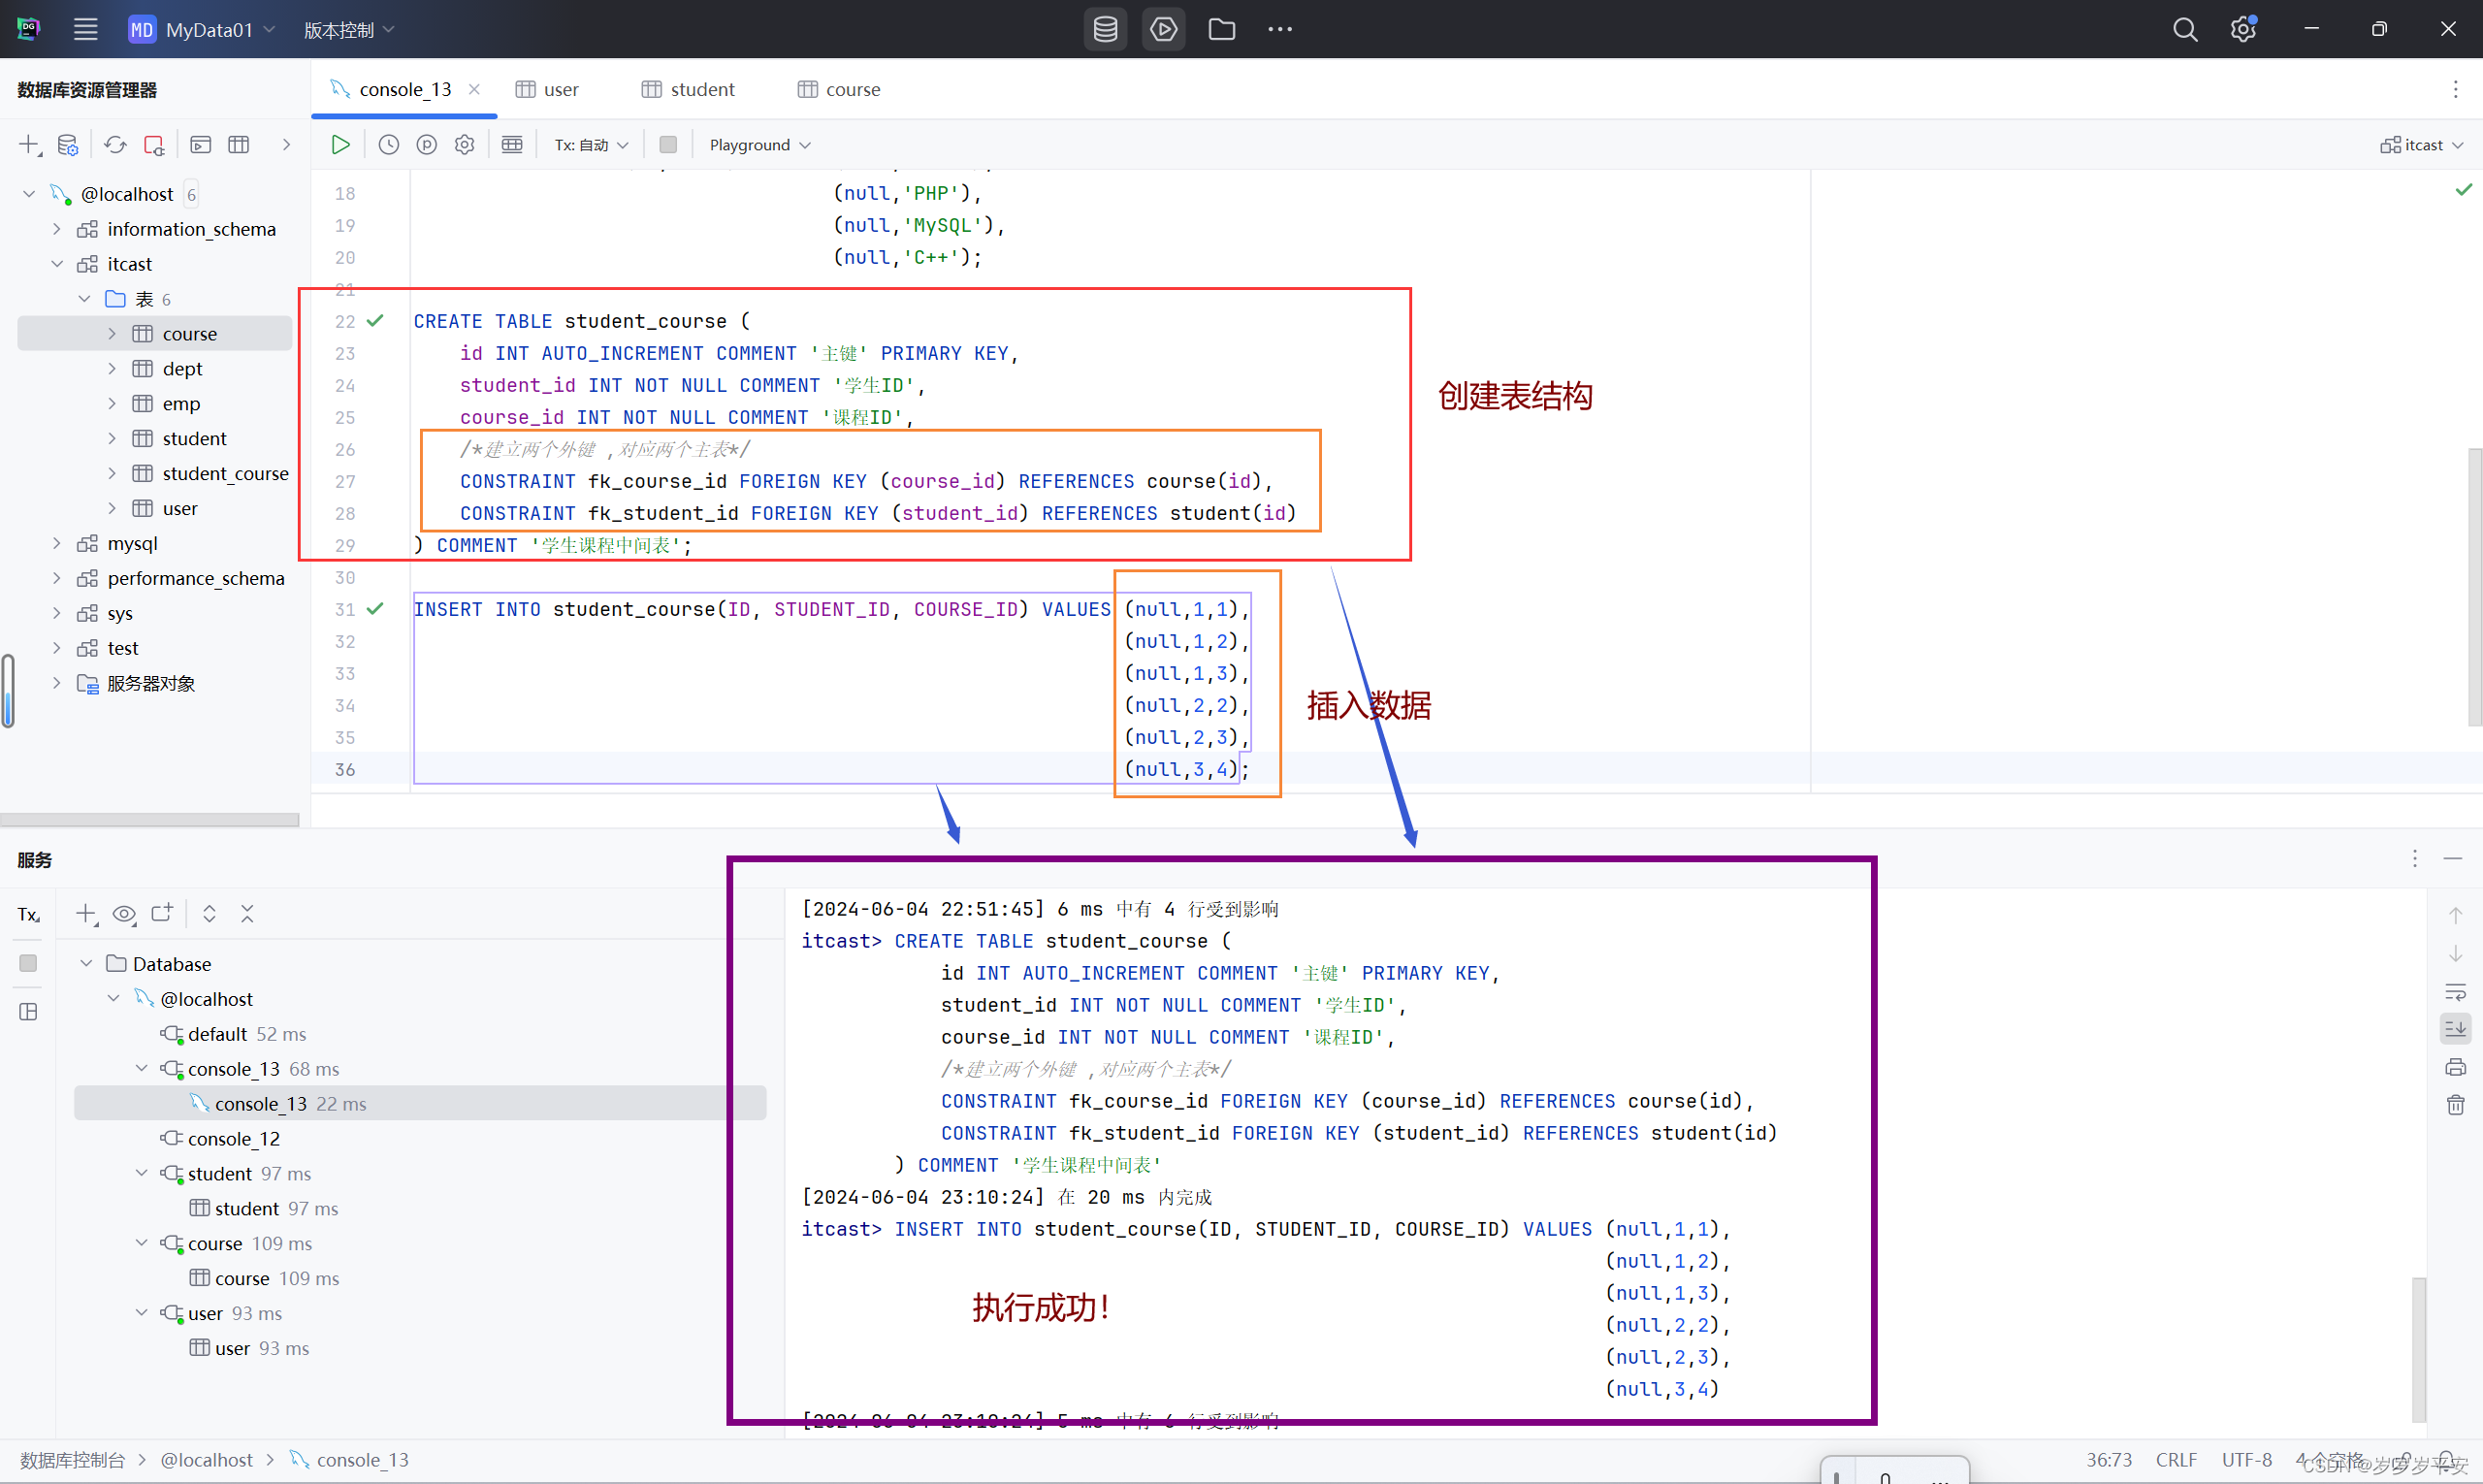
Task: Toggle soft-wrap in console output
Action: 2455,992
